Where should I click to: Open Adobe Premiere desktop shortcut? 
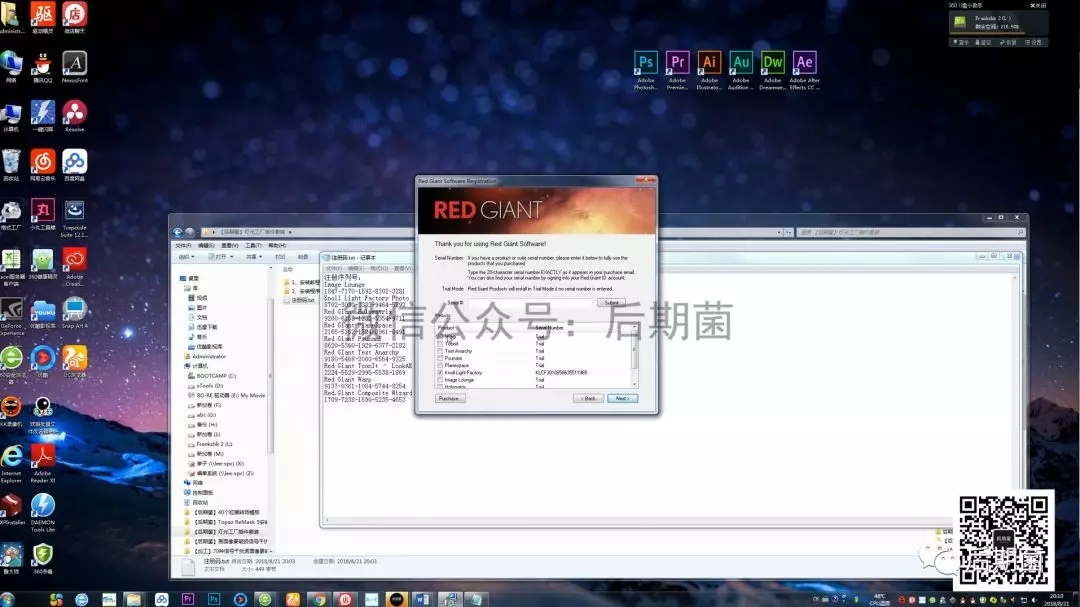tap(677, 70)
